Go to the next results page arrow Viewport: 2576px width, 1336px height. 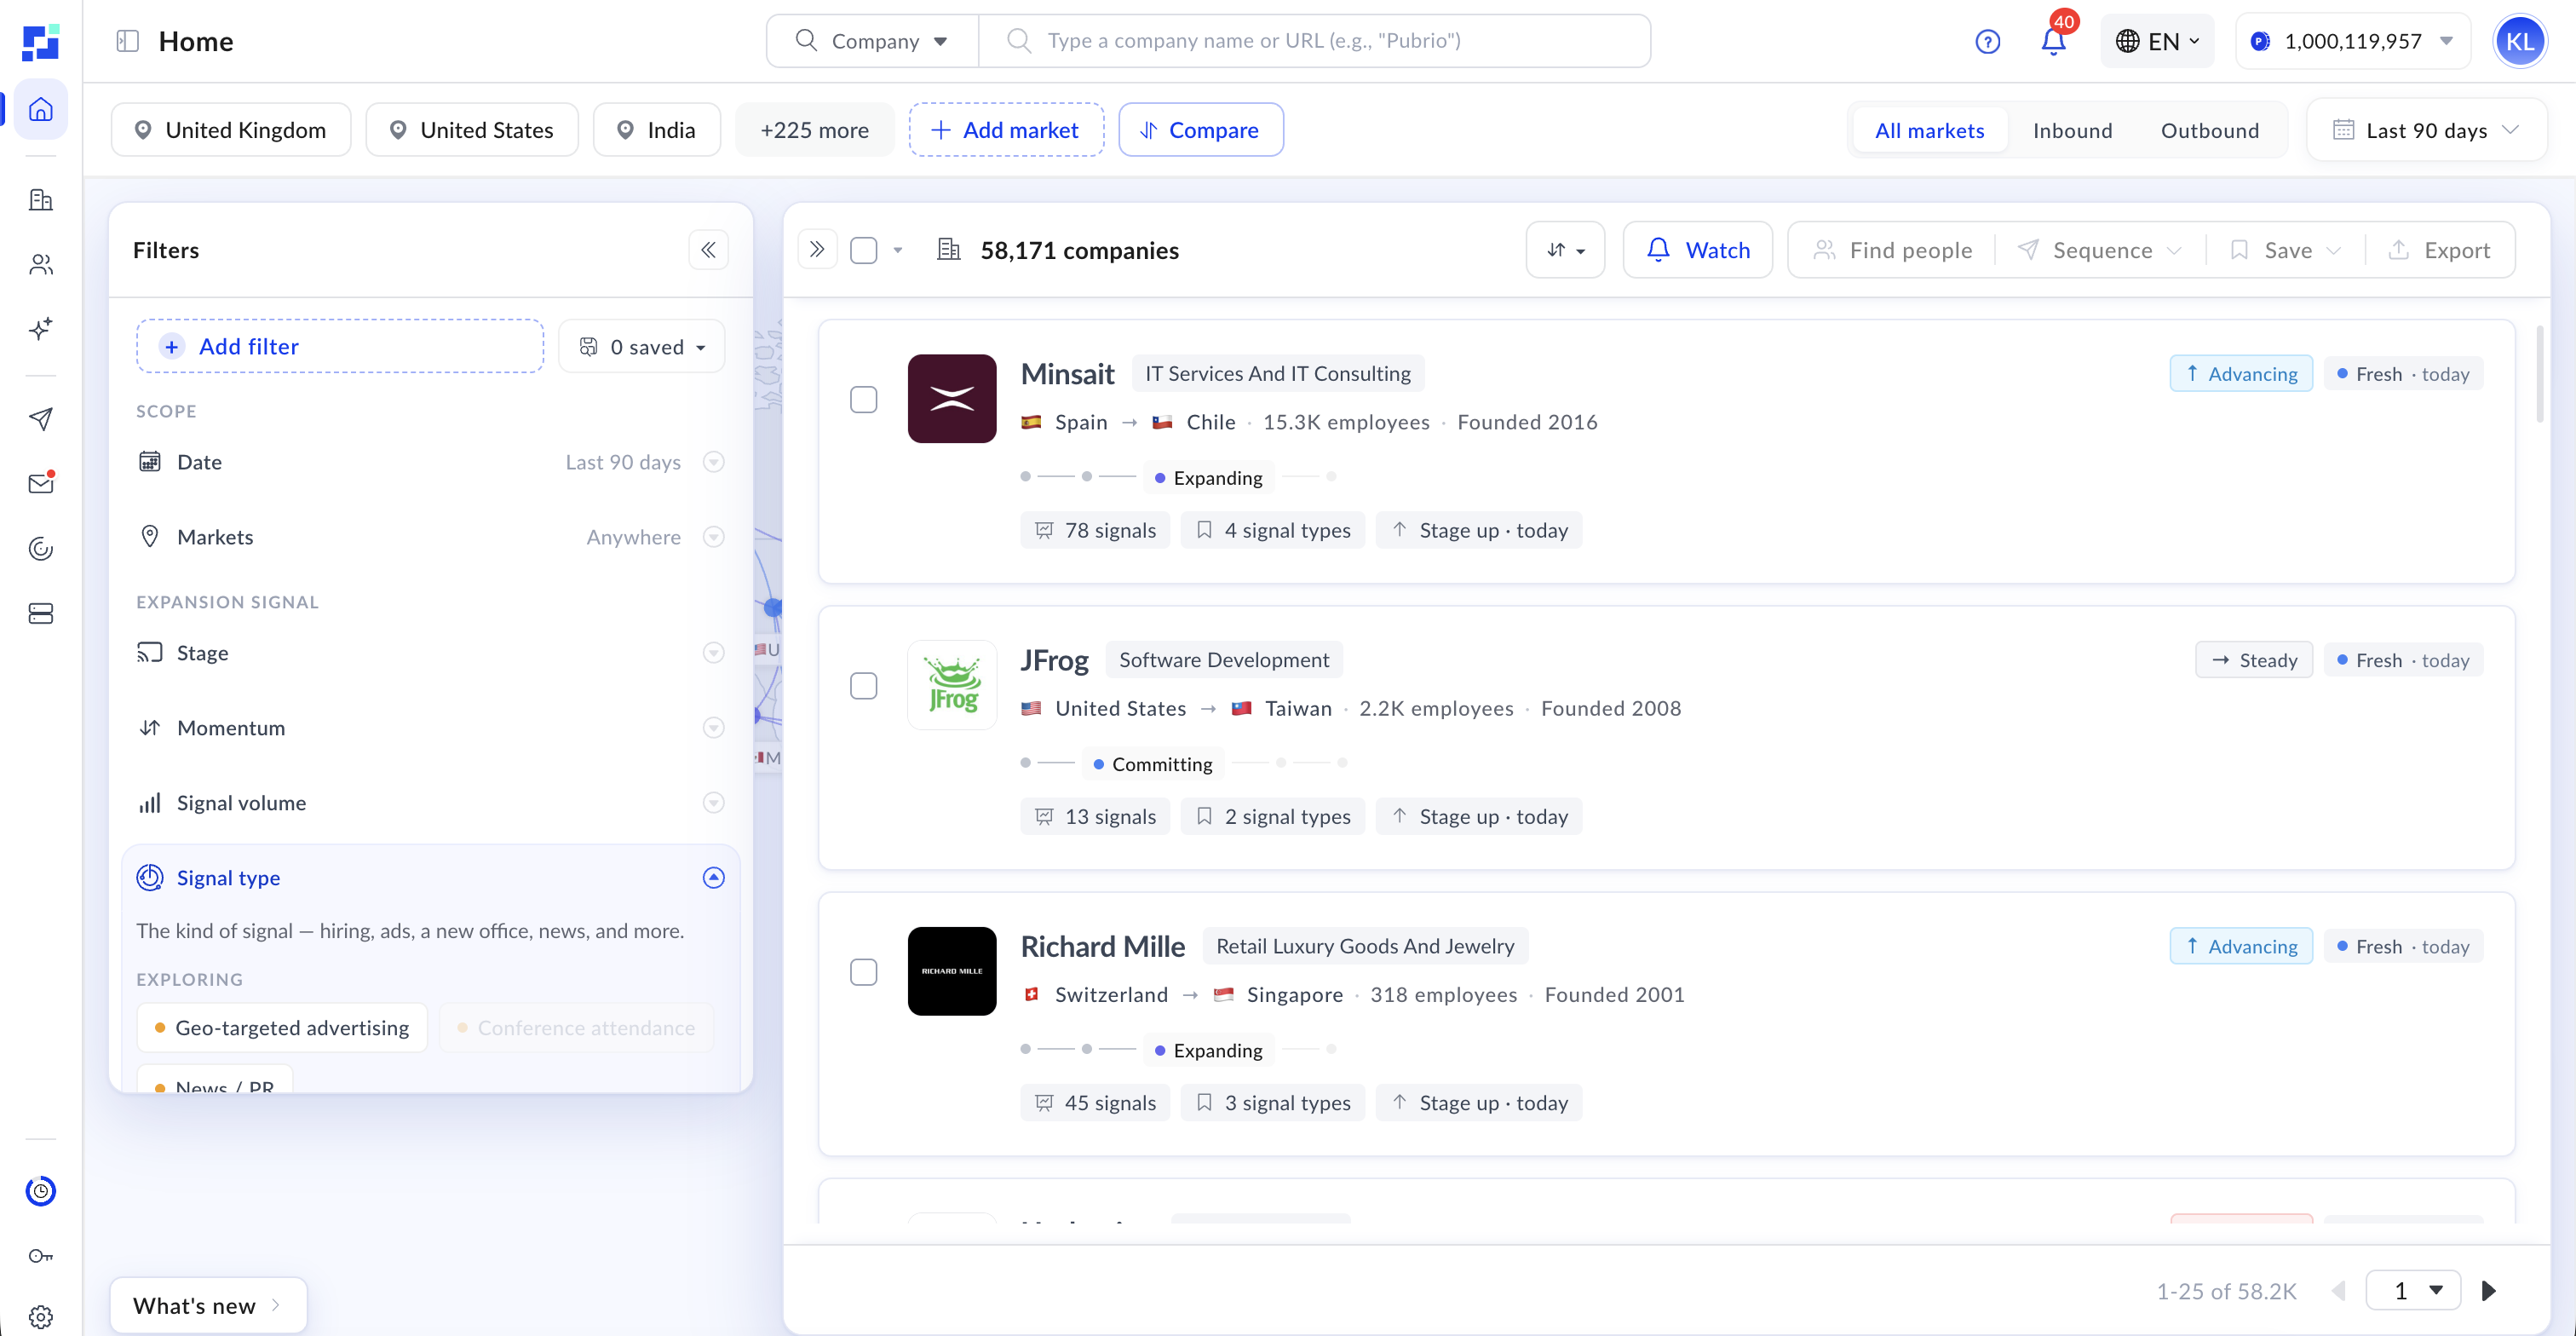pos(2489,1291)
